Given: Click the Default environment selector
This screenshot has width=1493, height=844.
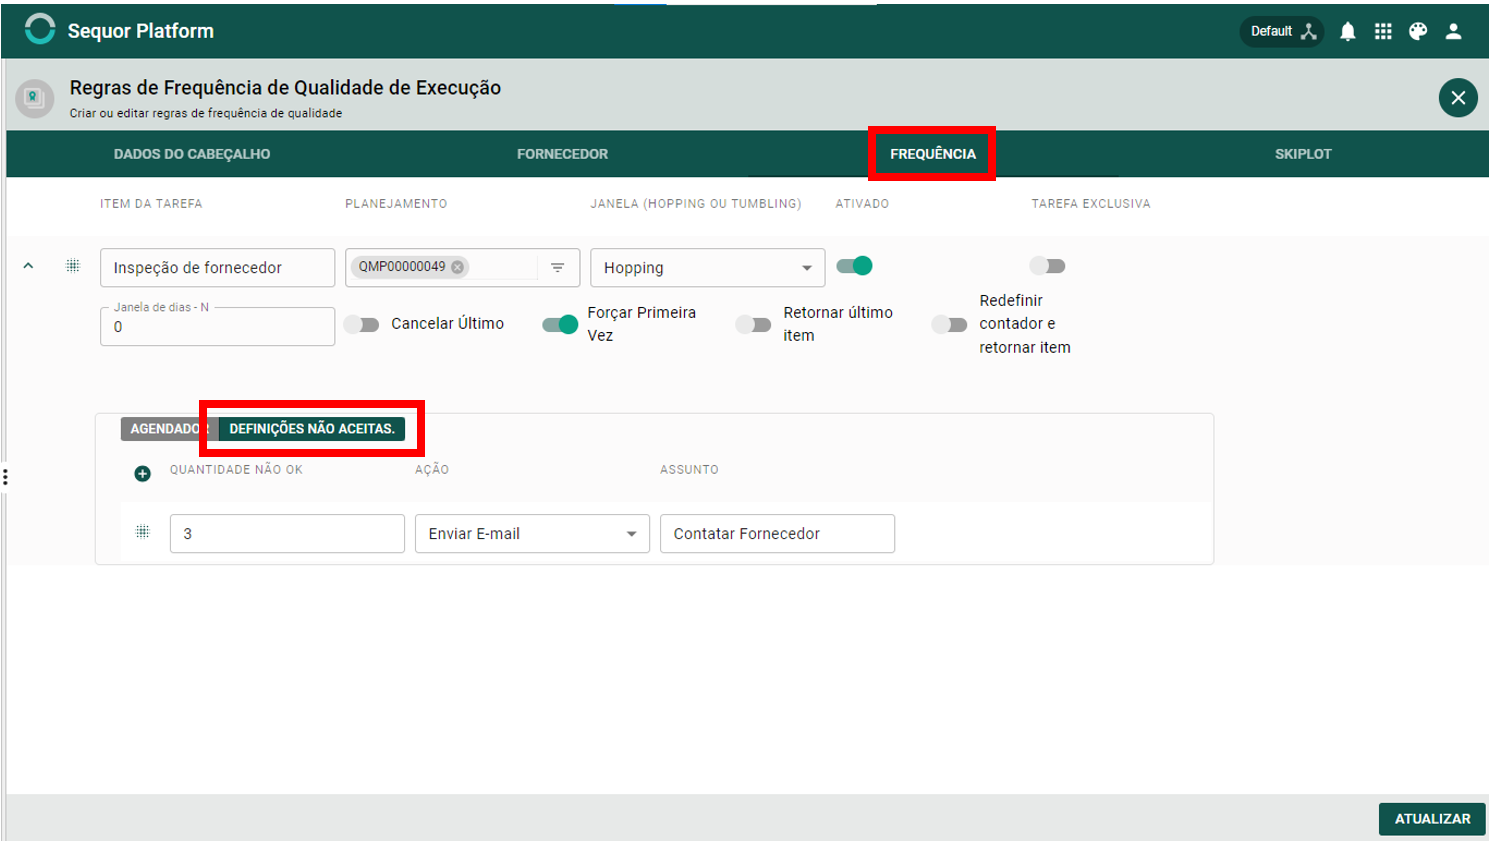Looking at the screenshot, I should pyautogui.click(x=1282, y=31).
